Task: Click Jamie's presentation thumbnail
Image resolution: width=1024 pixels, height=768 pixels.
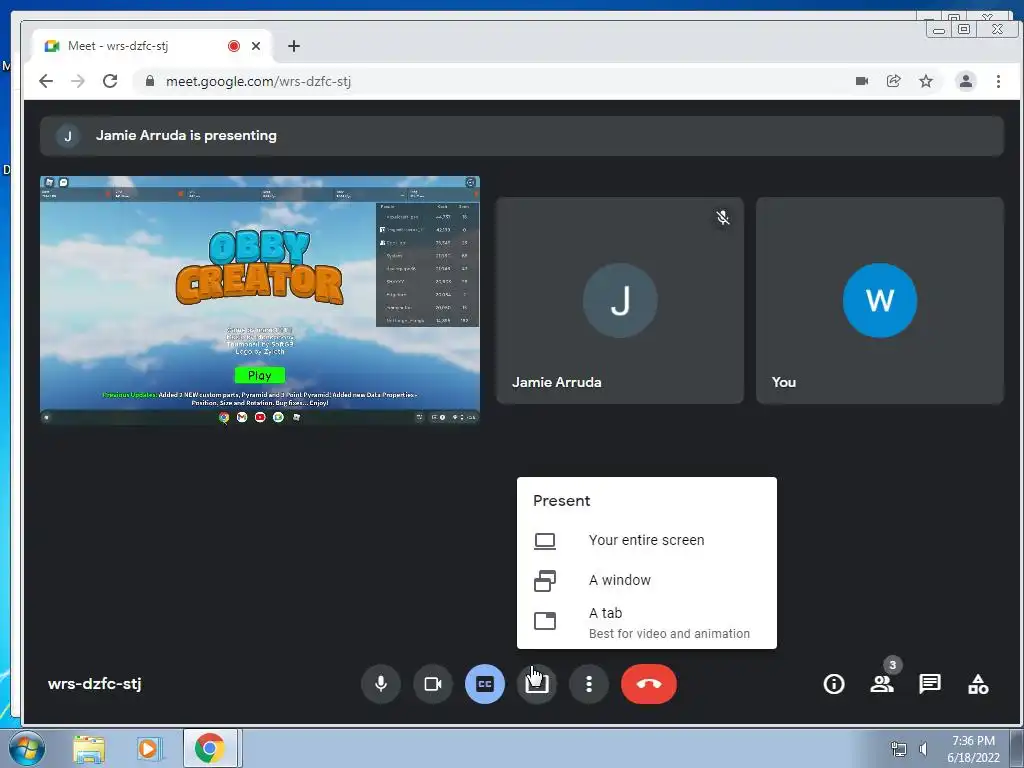Action: point(260,300)
